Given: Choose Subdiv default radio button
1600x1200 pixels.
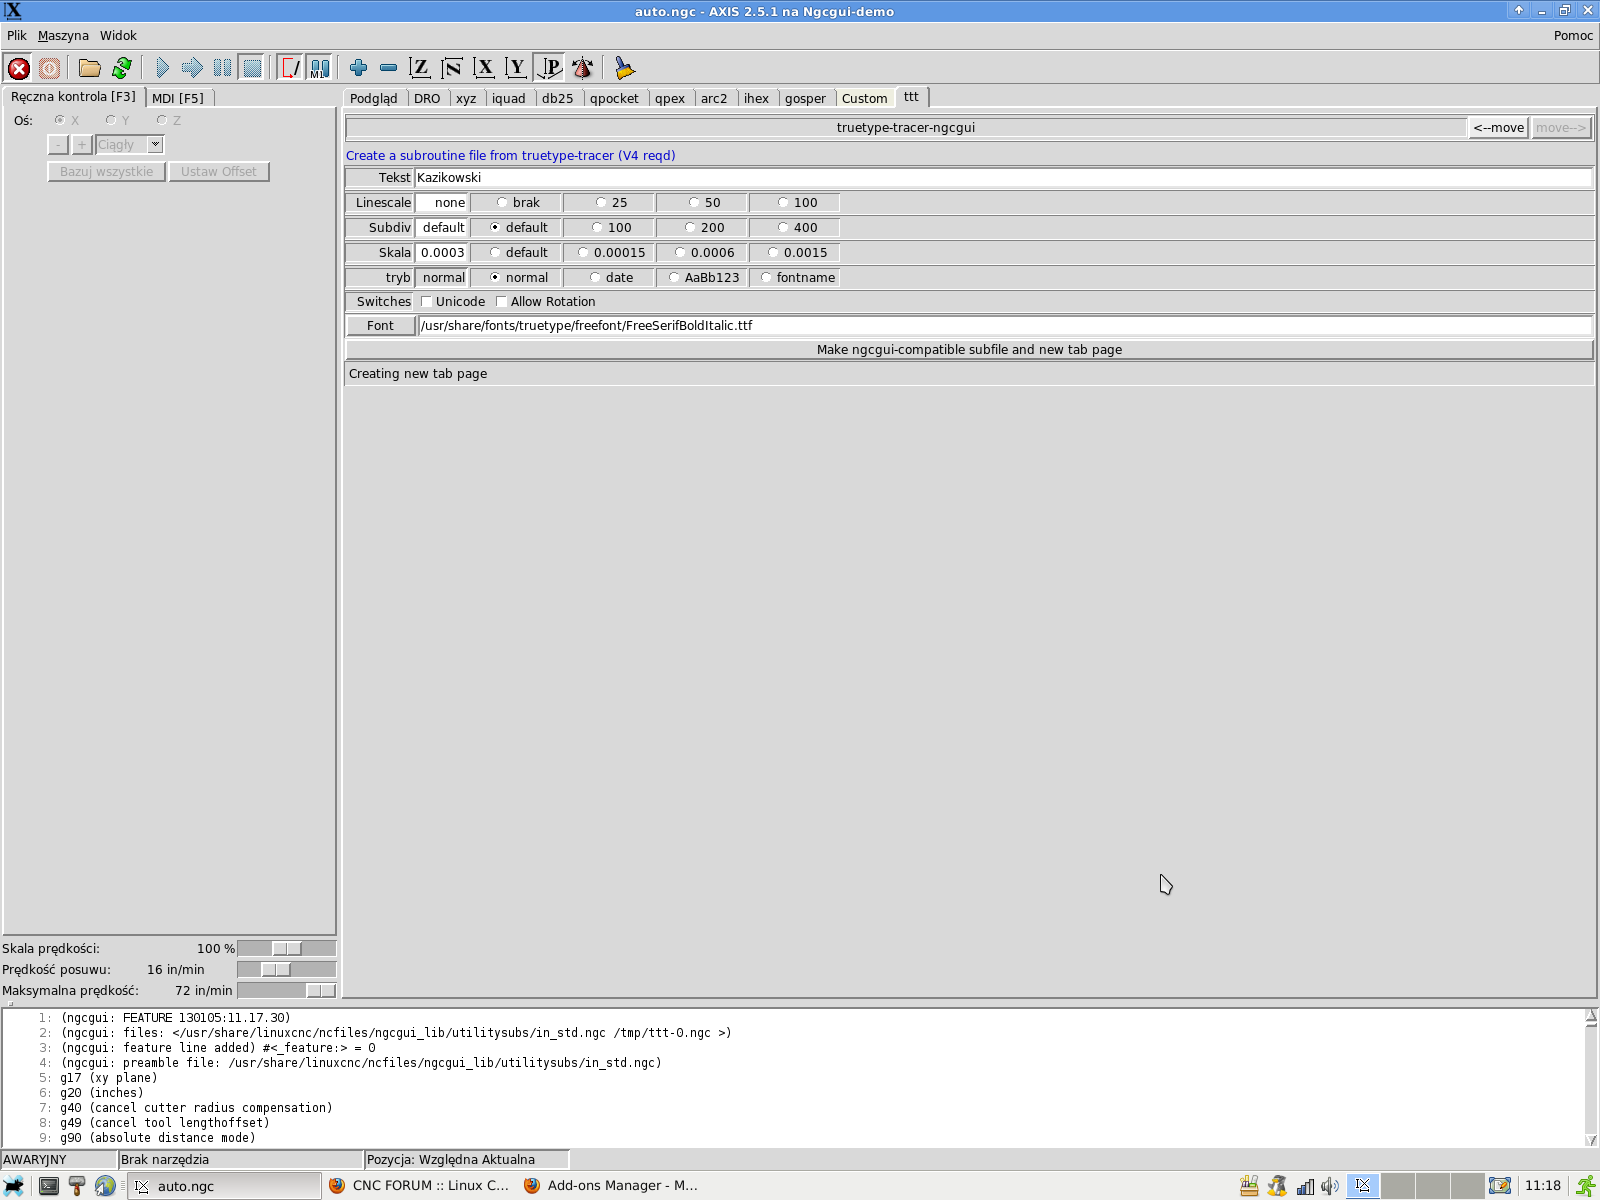Looking at the screenshot, I should coord(516,227).
